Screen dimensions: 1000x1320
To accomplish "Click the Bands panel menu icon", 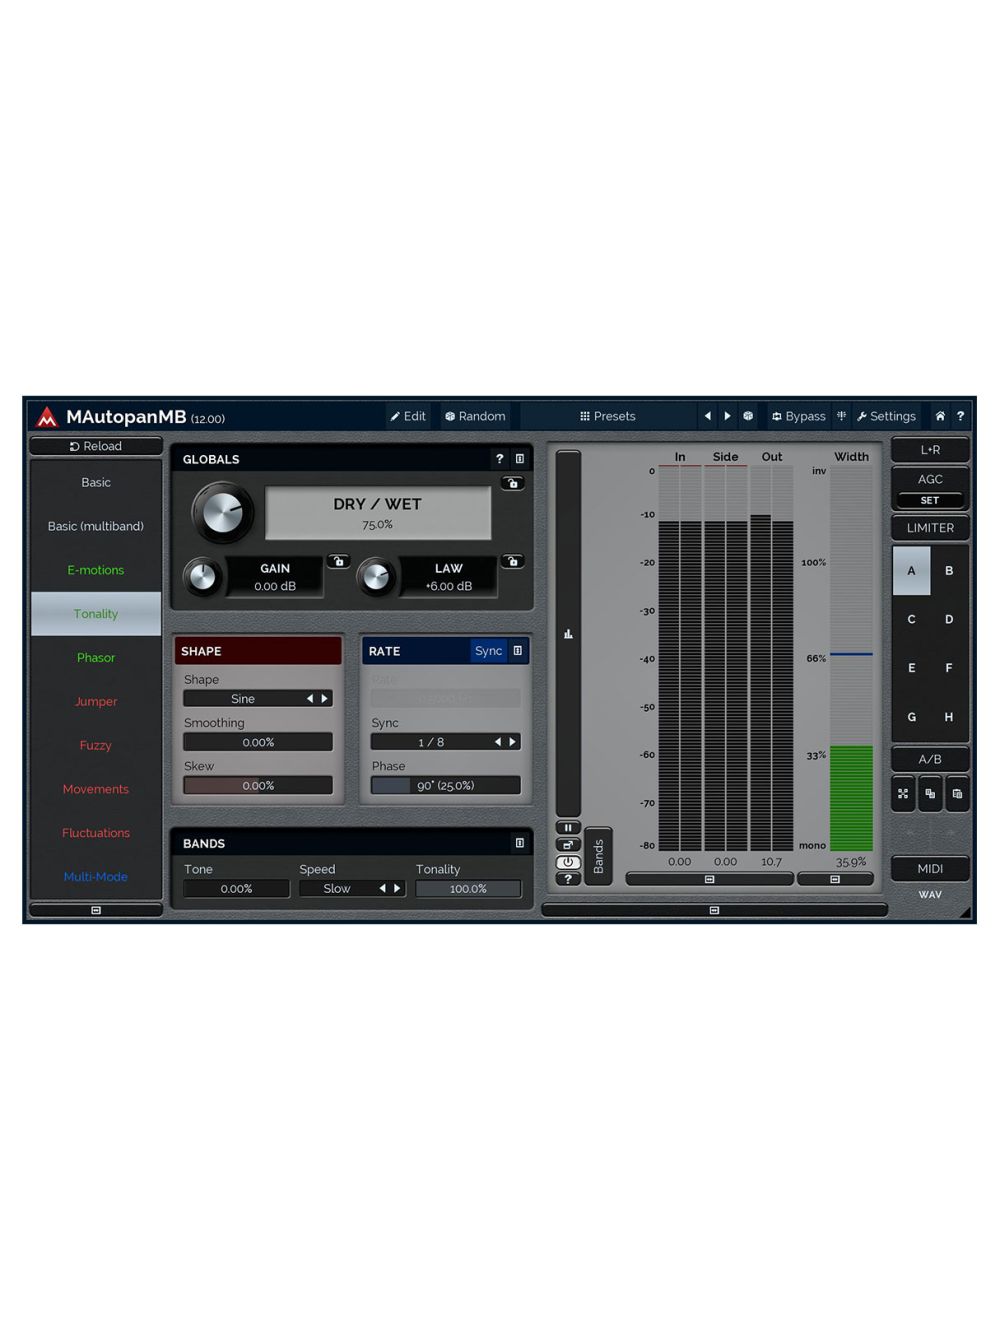I will tap(519, 843).
